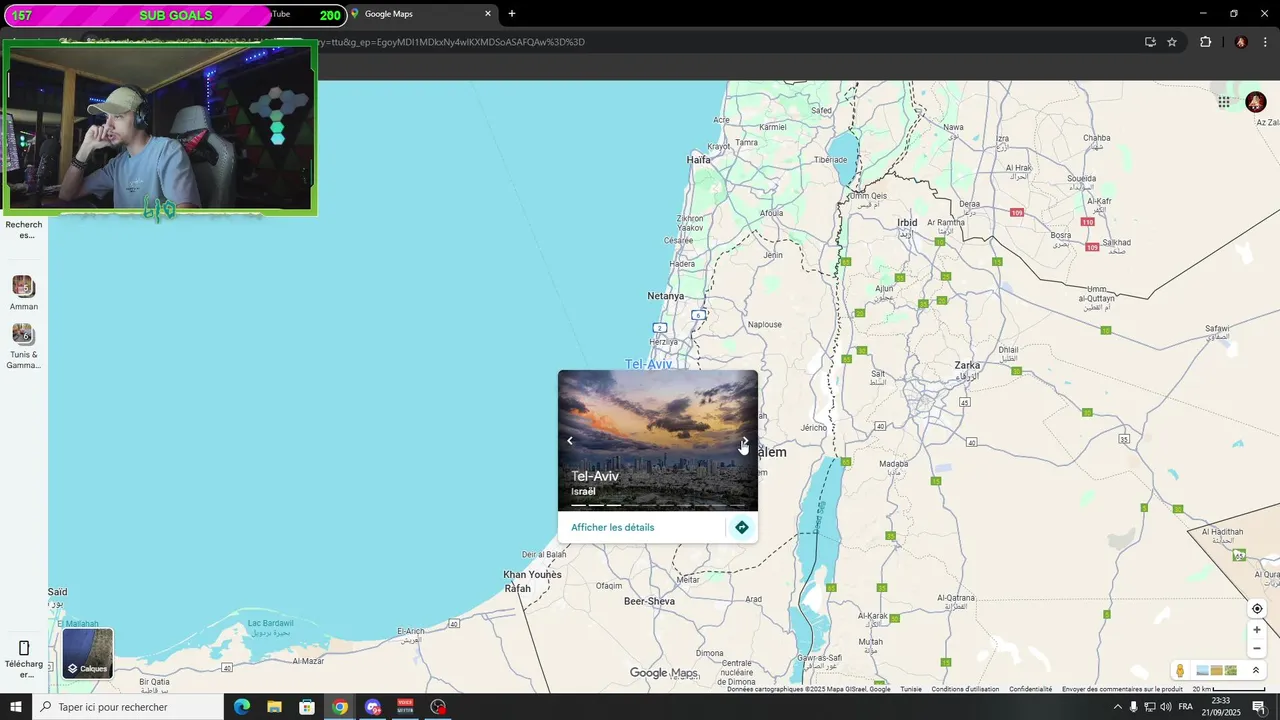Show hidden system tray icons

[1118, 707]
